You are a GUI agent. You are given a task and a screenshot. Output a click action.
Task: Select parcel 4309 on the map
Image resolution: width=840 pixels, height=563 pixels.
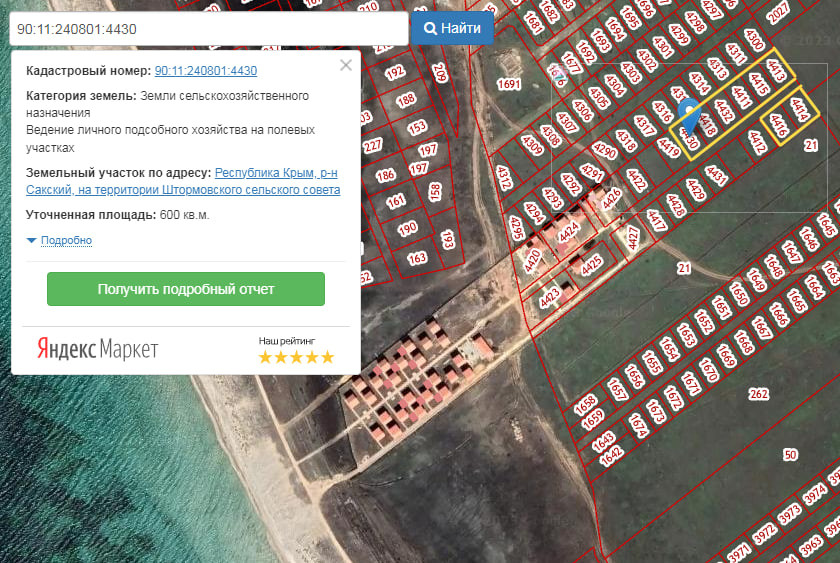532,145
